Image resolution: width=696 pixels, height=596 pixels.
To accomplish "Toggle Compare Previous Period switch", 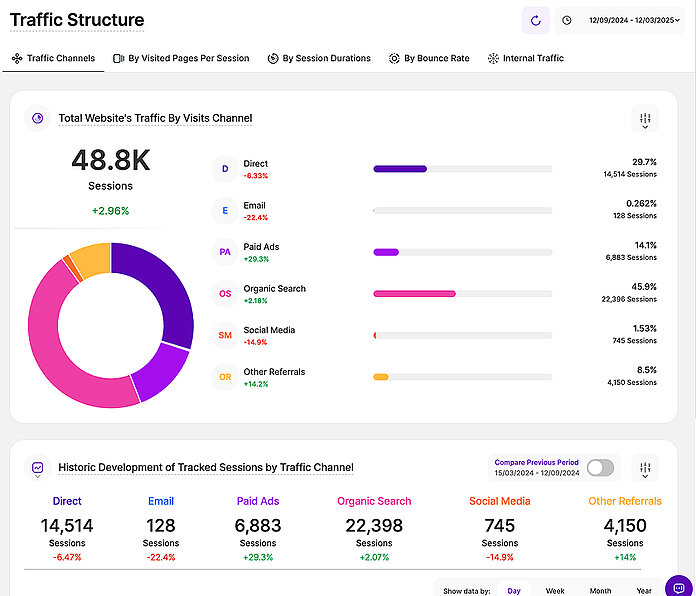I will (x=600, y=468).
